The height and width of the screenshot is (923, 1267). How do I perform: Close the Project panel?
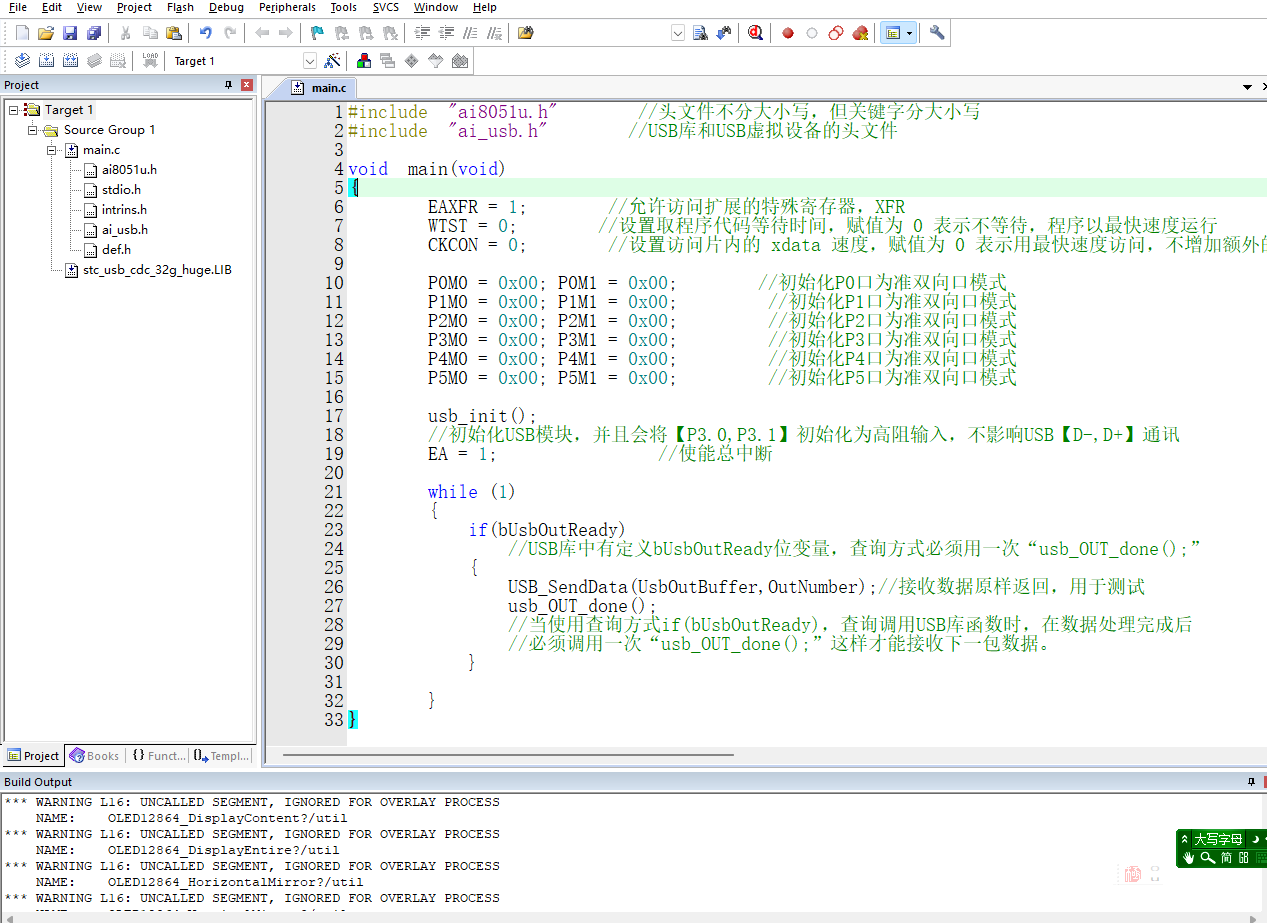click(246, 85)
